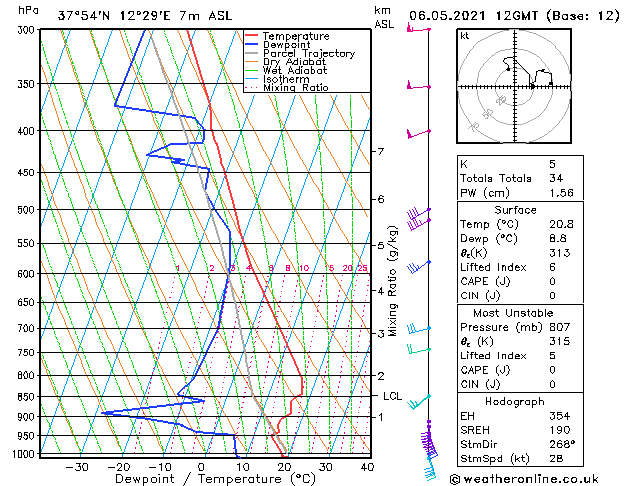
Task: Click the hodograph wind plot
Action: (514, 86)
